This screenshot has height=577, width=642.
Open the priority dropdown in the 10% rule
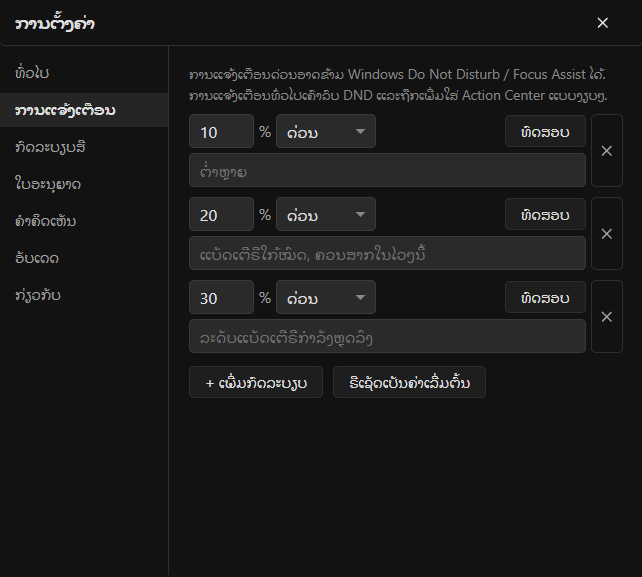pos(326,131)
